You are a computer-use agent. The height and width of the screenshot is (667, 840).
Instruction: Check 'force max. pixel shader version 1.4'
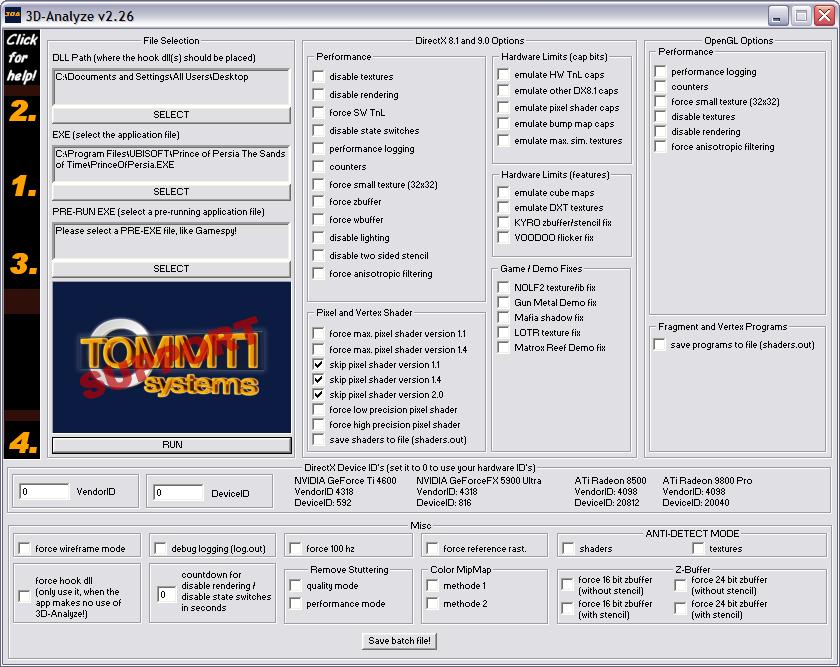coord(319,349)
